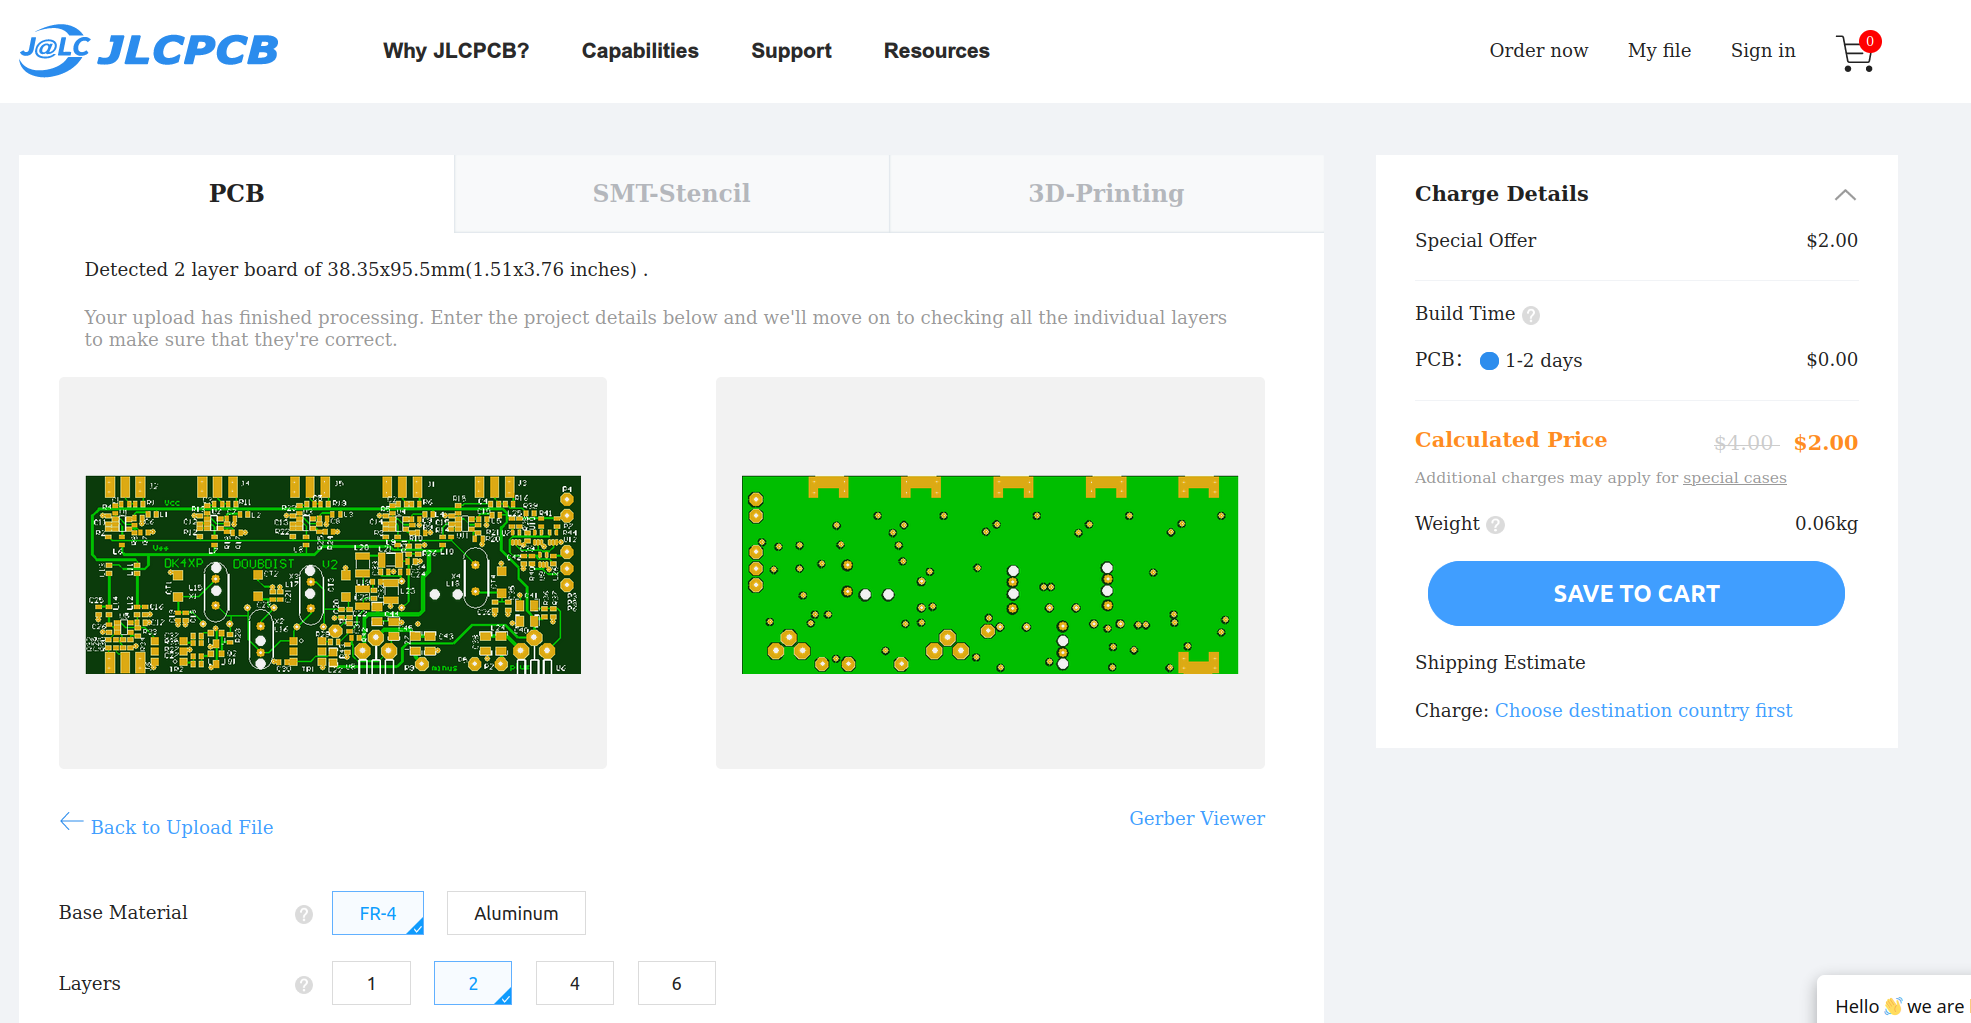Click the Weight help question icon
1971x1023 pixels.
[1495, 525]
